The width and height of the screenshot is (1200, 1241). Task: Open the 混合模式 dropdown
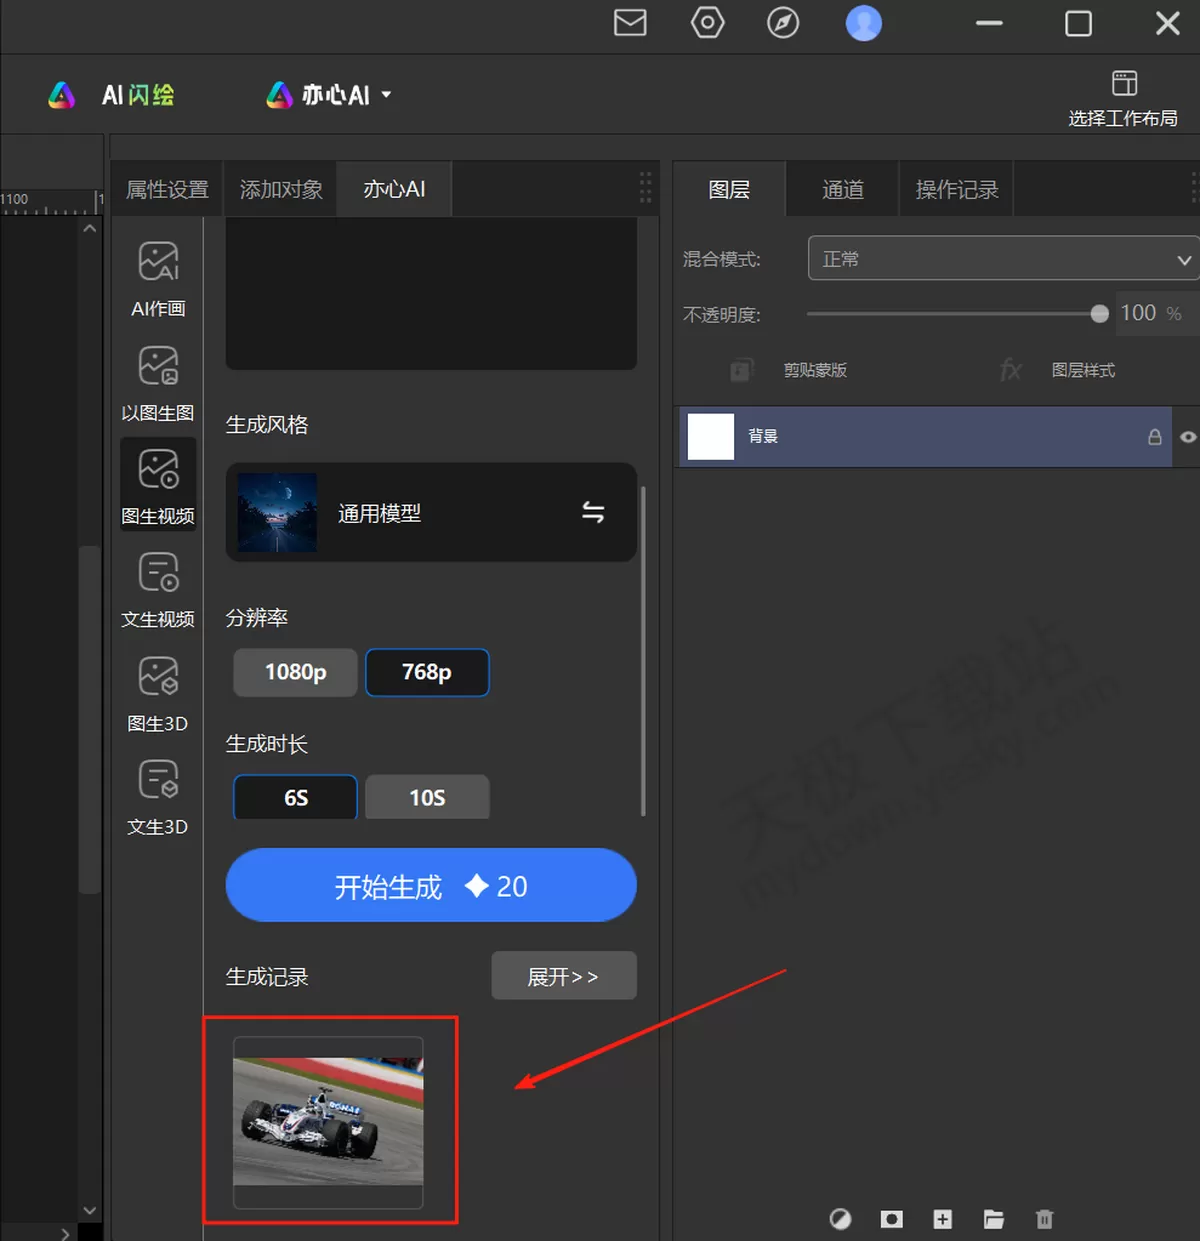[x=1003, y=259]
